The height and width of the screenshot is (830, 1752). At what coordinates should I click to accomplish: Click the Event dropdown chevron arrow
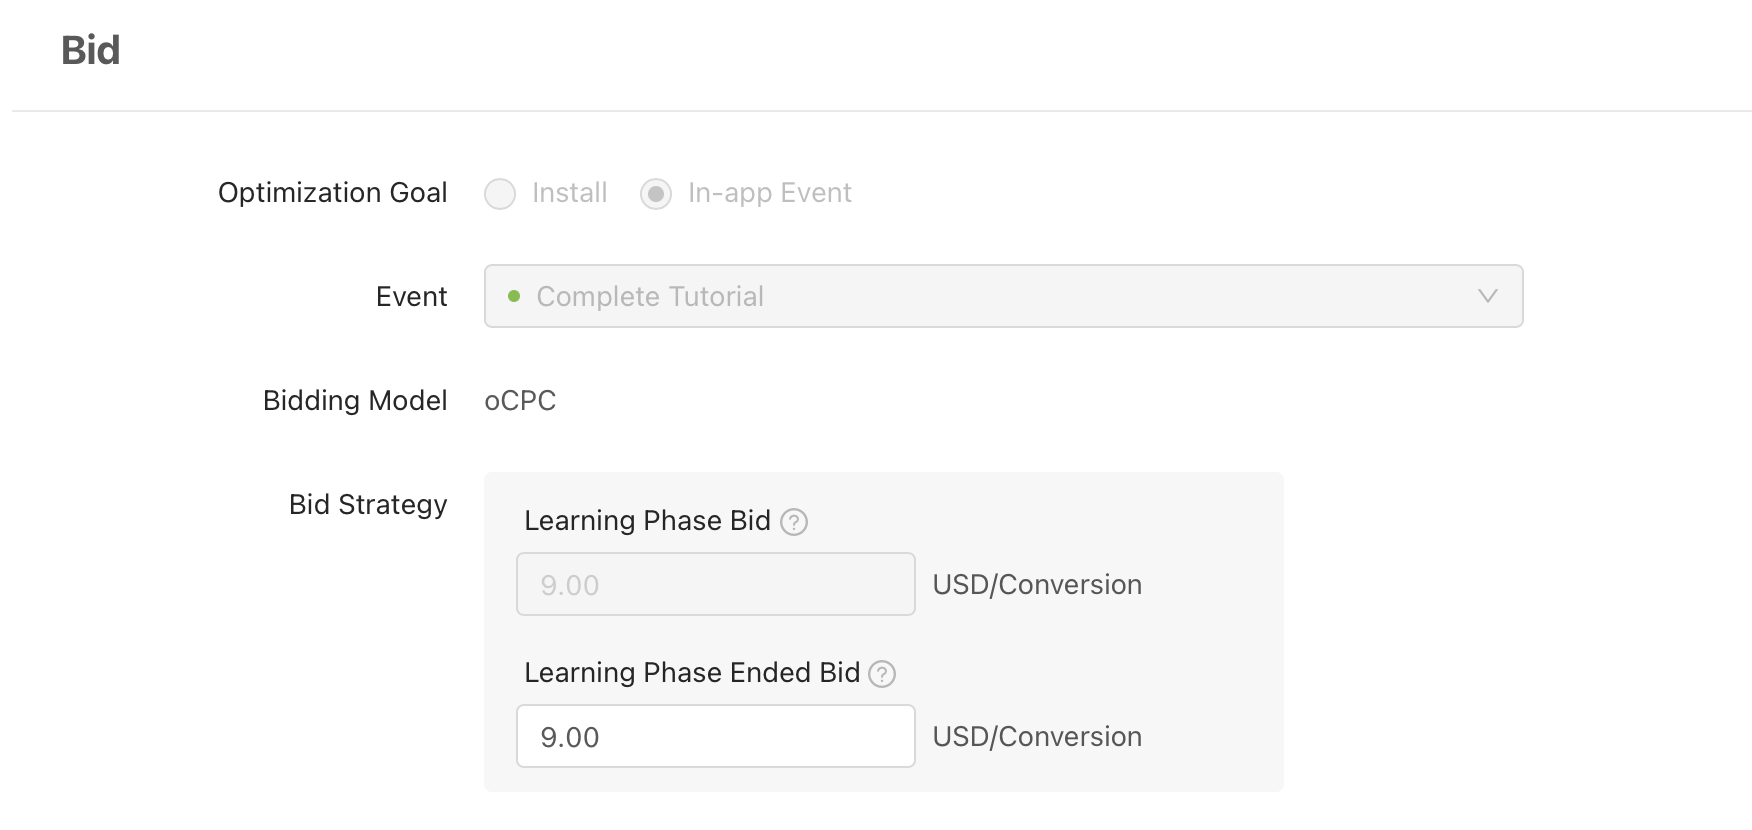(x=1488, y=296)
